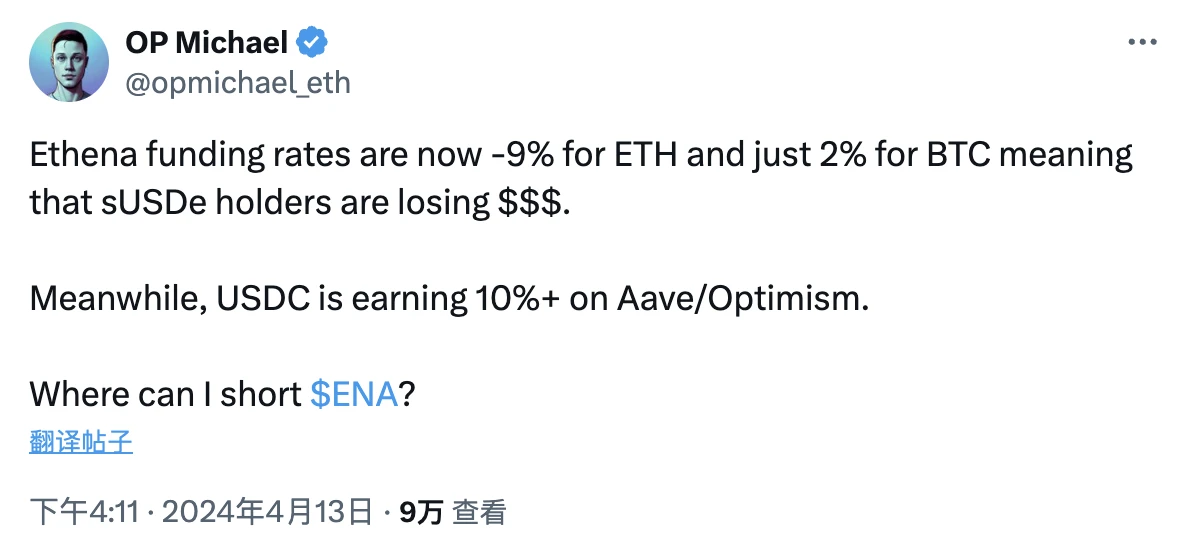Click the 翻译帖子 translate link
The height and width of the screenshot is (546, 1190).
[81, 442]
